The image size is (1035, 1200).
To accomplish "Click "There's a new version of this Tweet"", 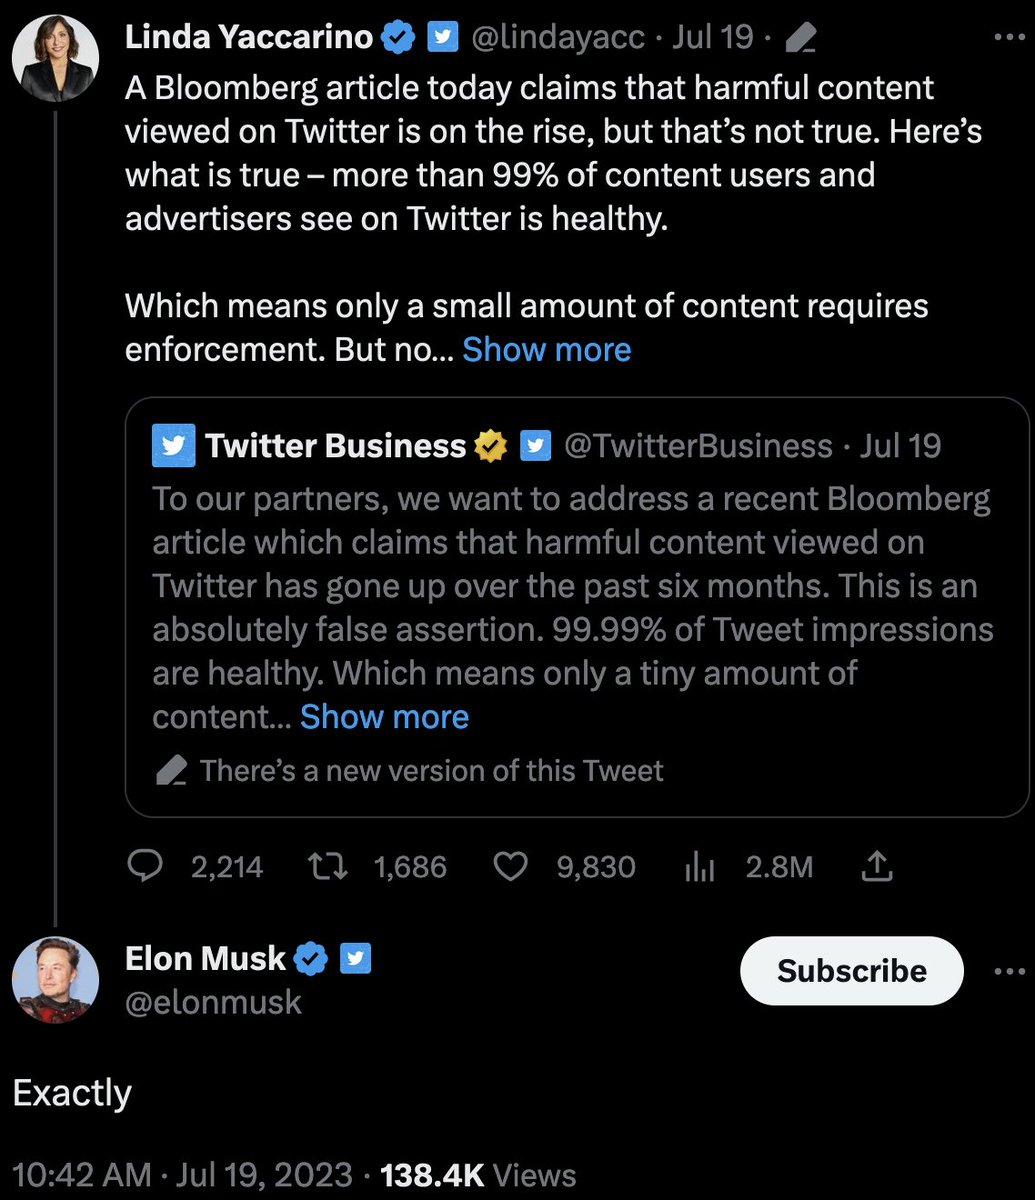I will [430, 770].
